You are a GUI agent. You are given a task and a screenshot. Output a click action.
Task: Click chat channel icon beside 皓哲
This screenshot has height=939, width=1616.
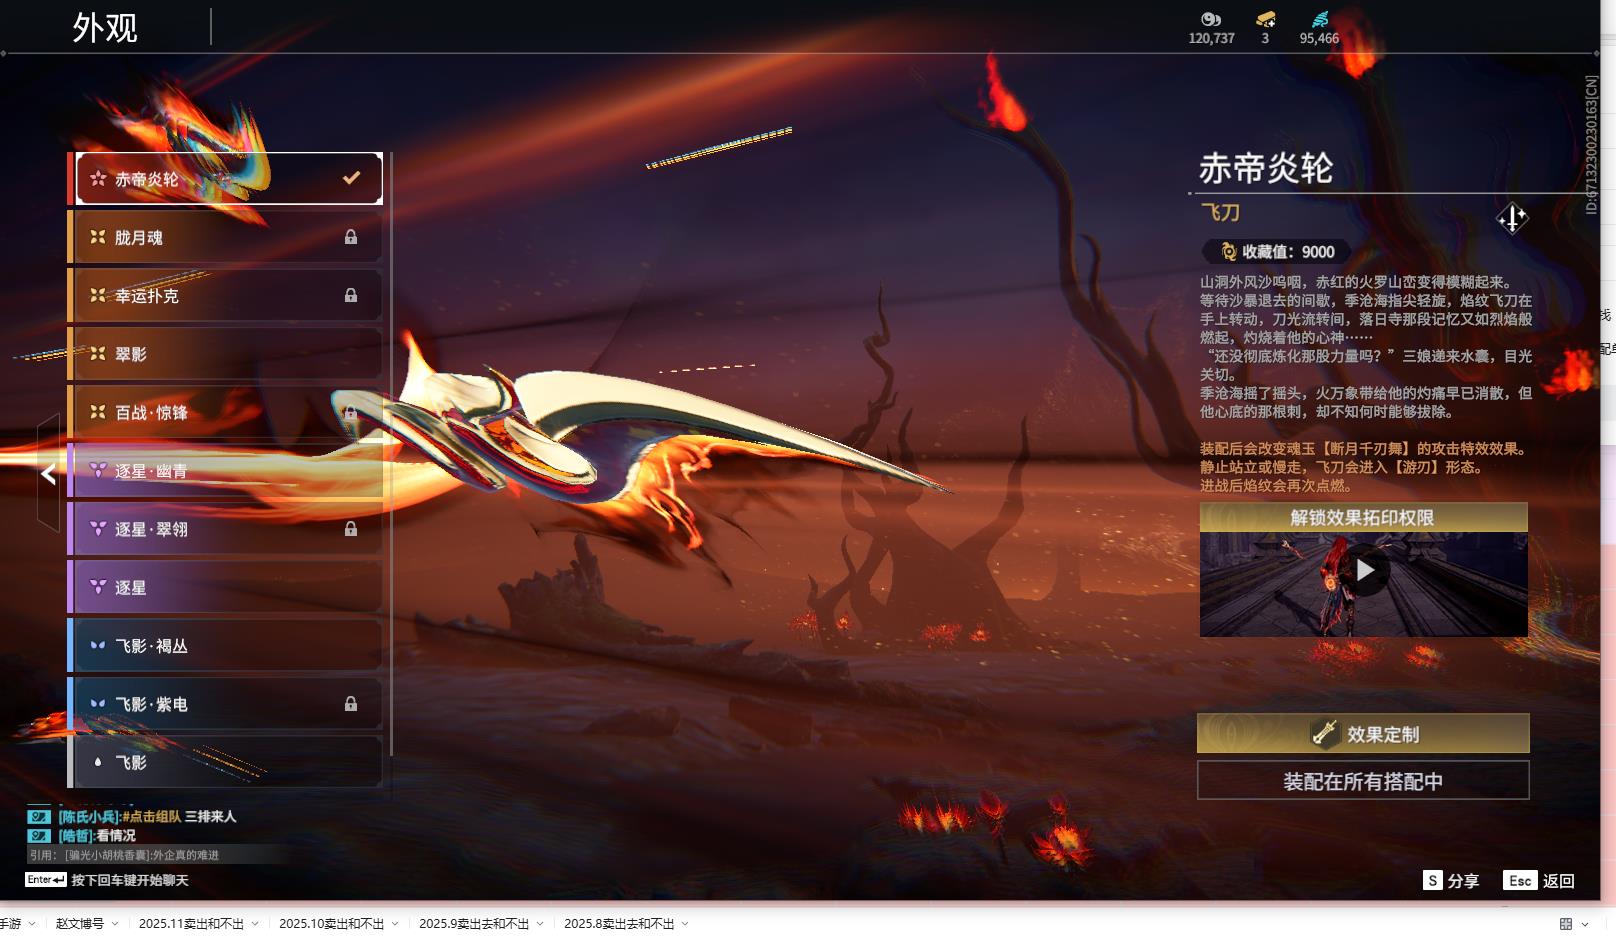point(39,835)
